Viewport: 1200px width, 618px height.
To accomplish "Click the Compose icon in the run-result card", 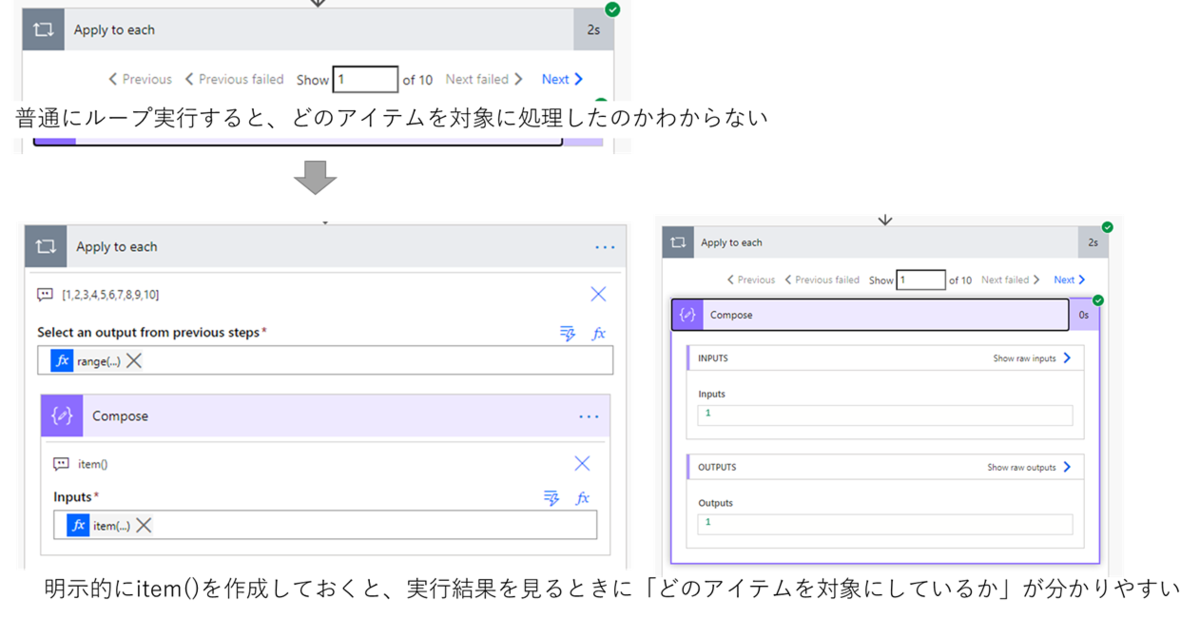I will [x=688, y=315].
